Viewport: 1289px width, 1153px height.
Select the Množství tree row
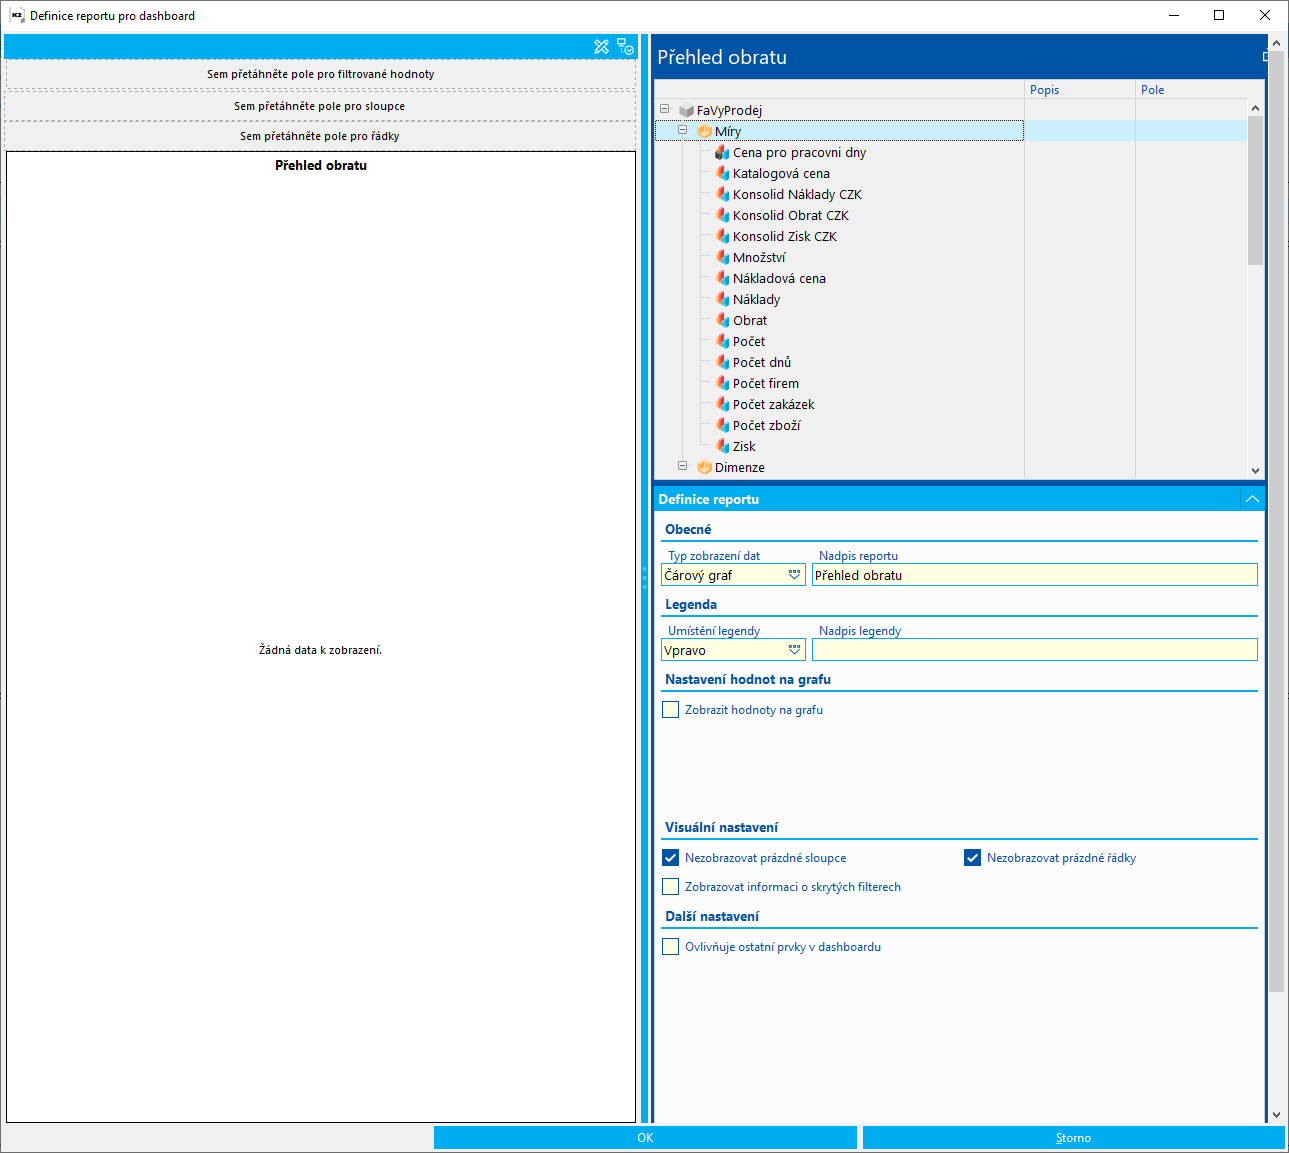tap(951, 258)
